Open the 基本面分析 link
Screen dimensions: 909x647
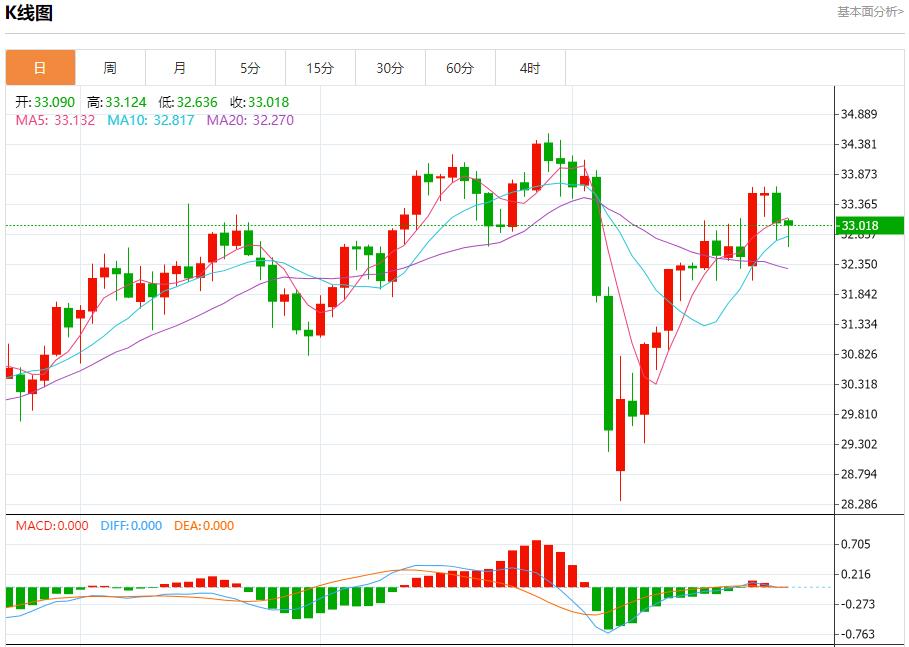point(869,12)
